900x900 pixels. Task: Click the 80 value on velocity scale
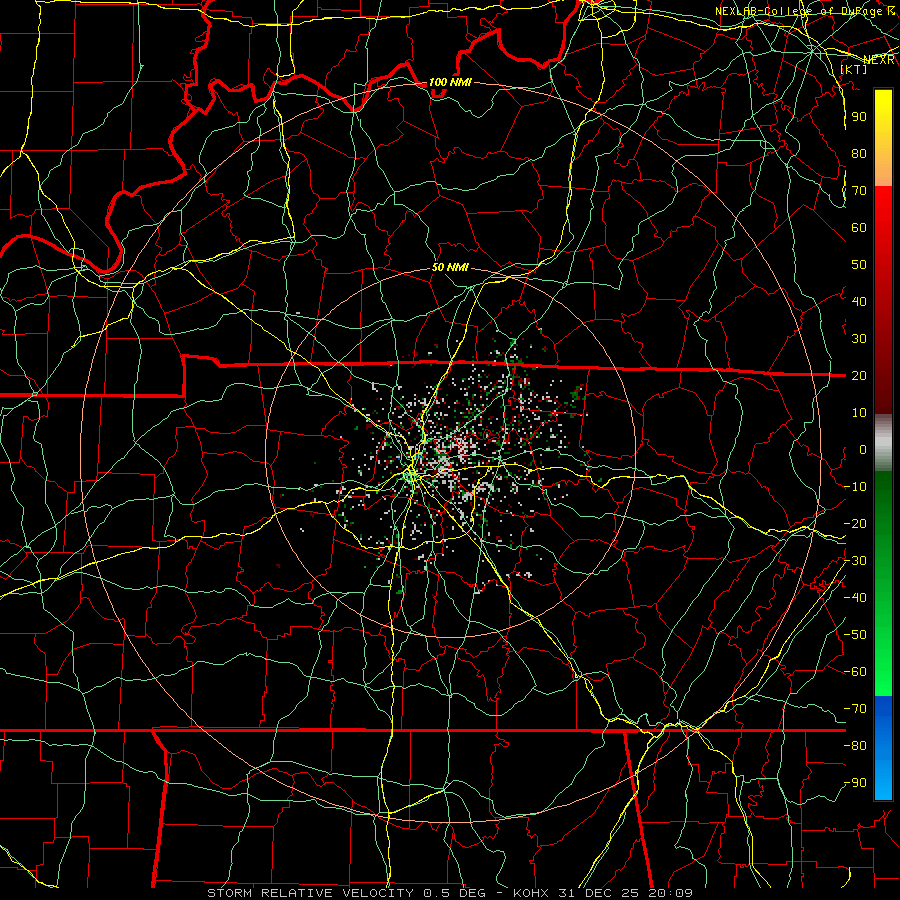(859, 153)
